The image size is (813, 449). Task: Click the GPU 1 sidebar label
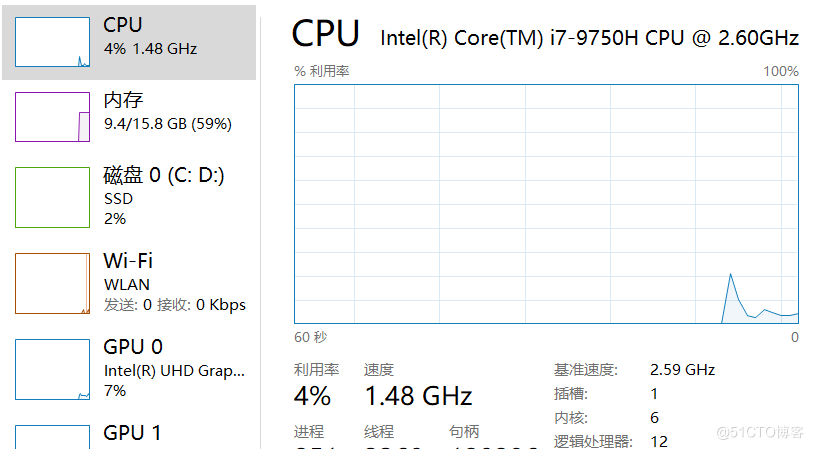pos(132,433)
